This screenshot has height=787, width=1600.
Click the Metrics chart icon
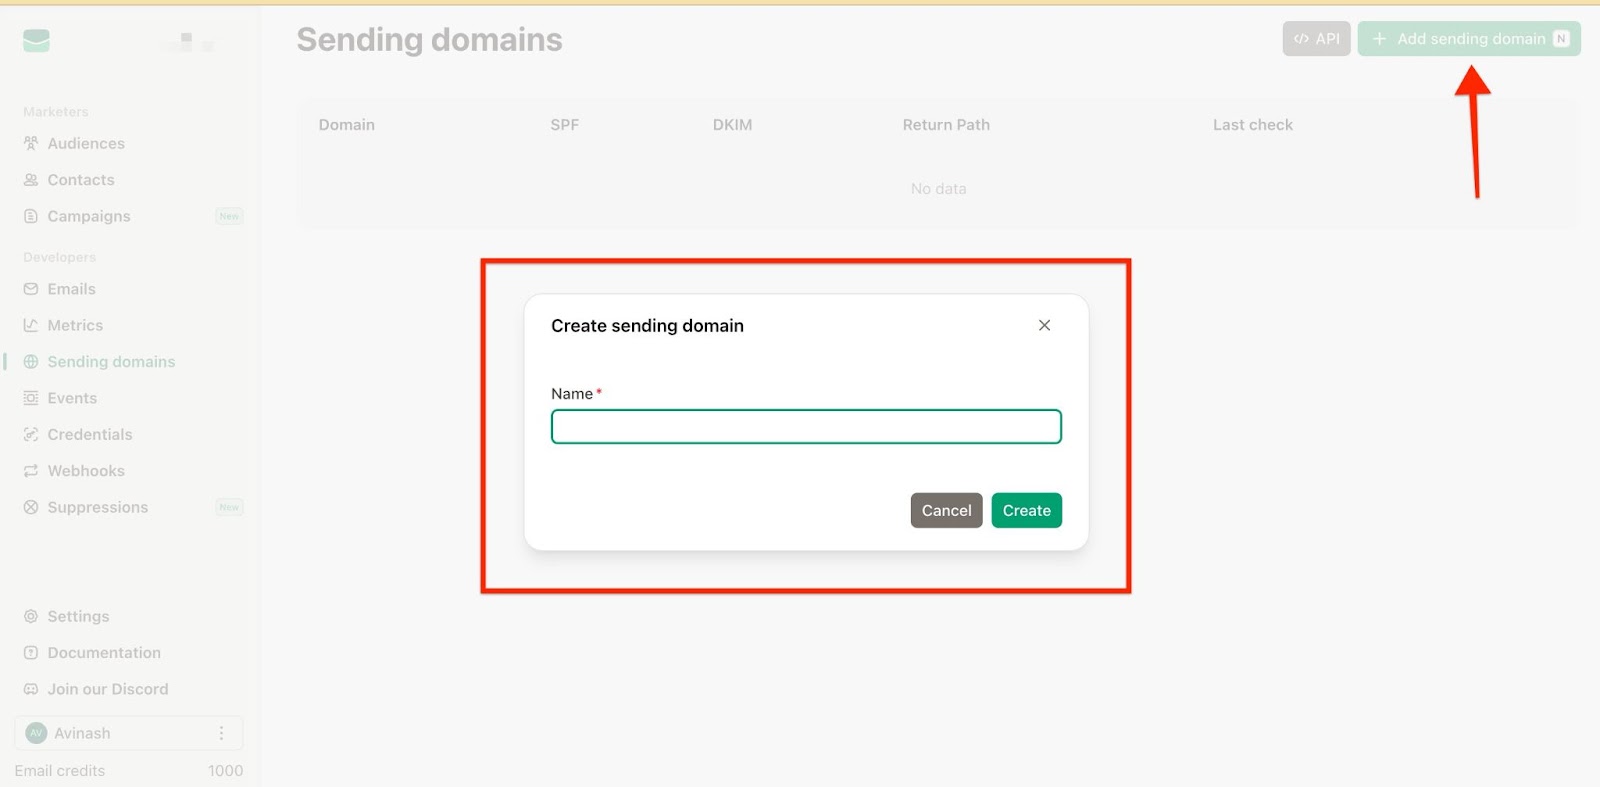(x=31, y=325)
